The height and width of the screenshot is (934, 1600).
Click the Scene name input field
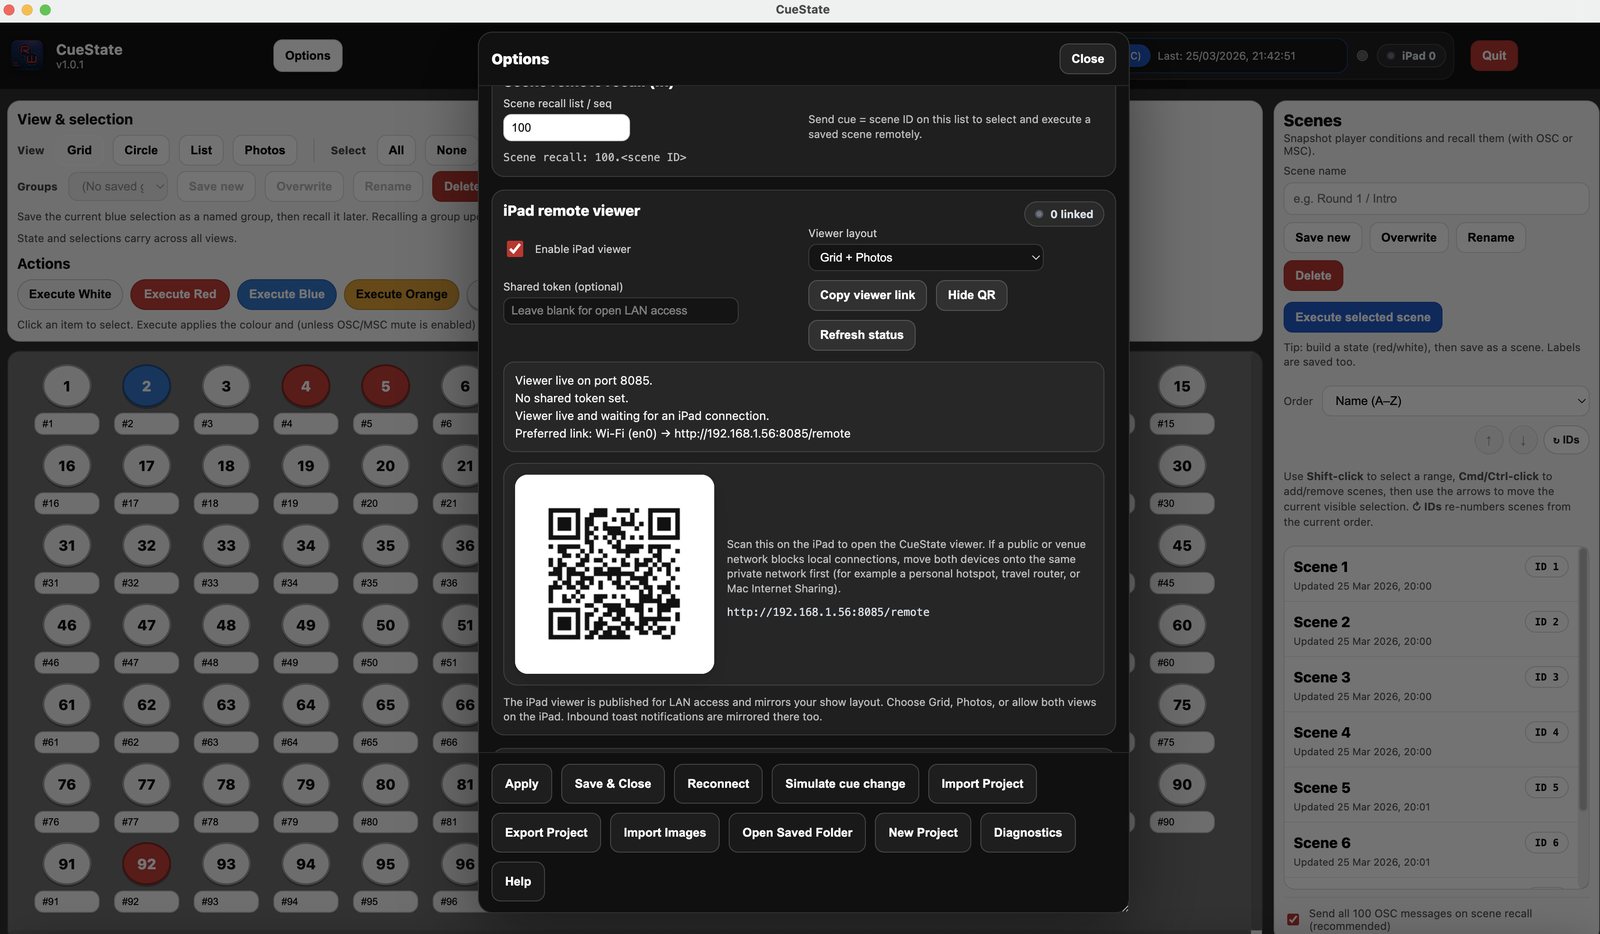(1436, 199)
